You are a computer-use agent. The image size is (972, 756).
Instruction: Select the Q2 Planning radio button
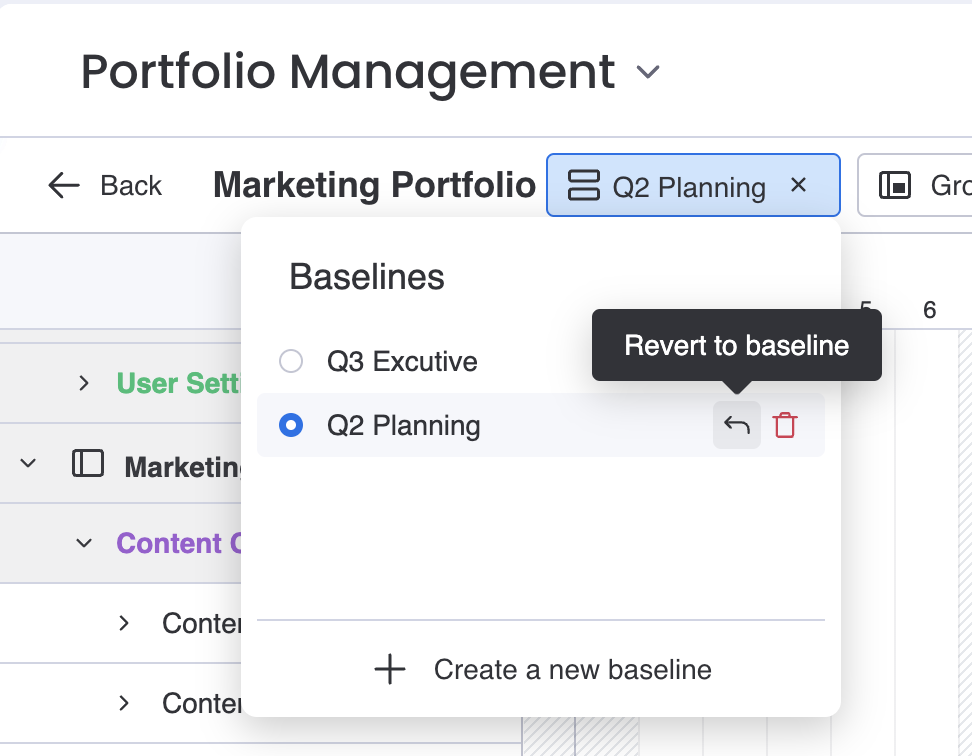[291, 426]
